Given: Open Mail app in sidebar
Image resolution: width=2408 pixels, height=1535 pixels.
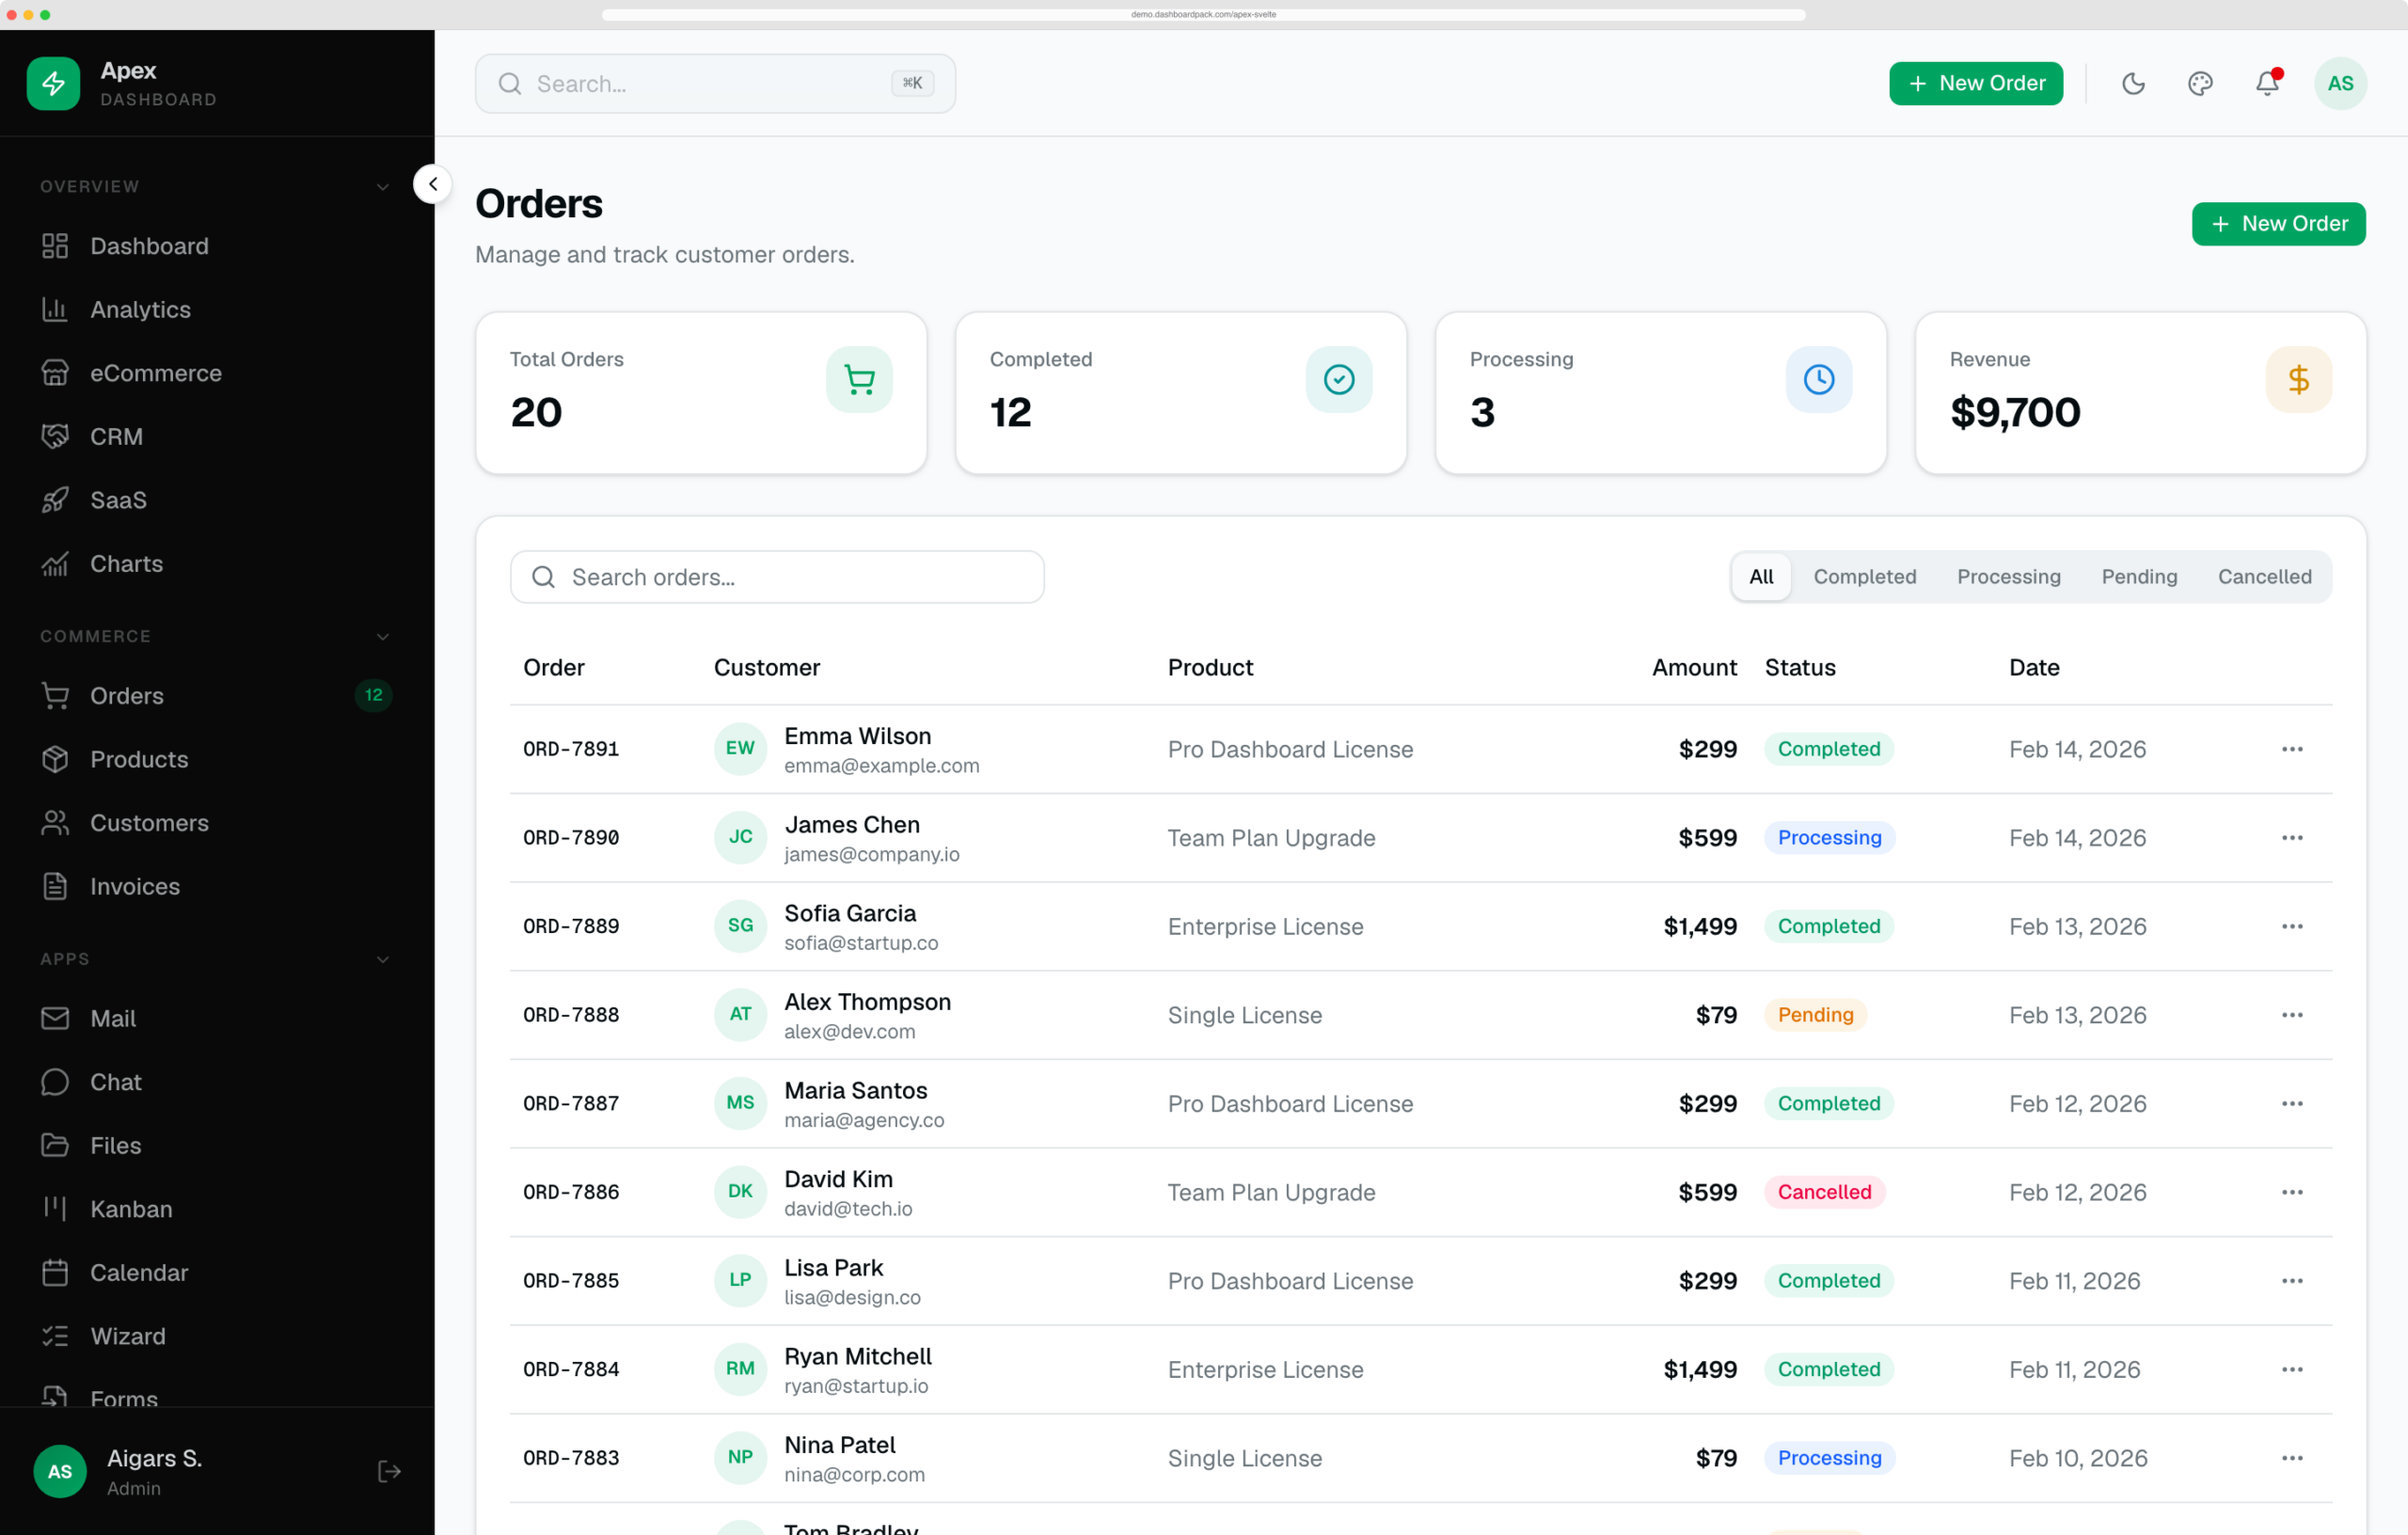Looking at the screenshot, I should pos(217,1019).
